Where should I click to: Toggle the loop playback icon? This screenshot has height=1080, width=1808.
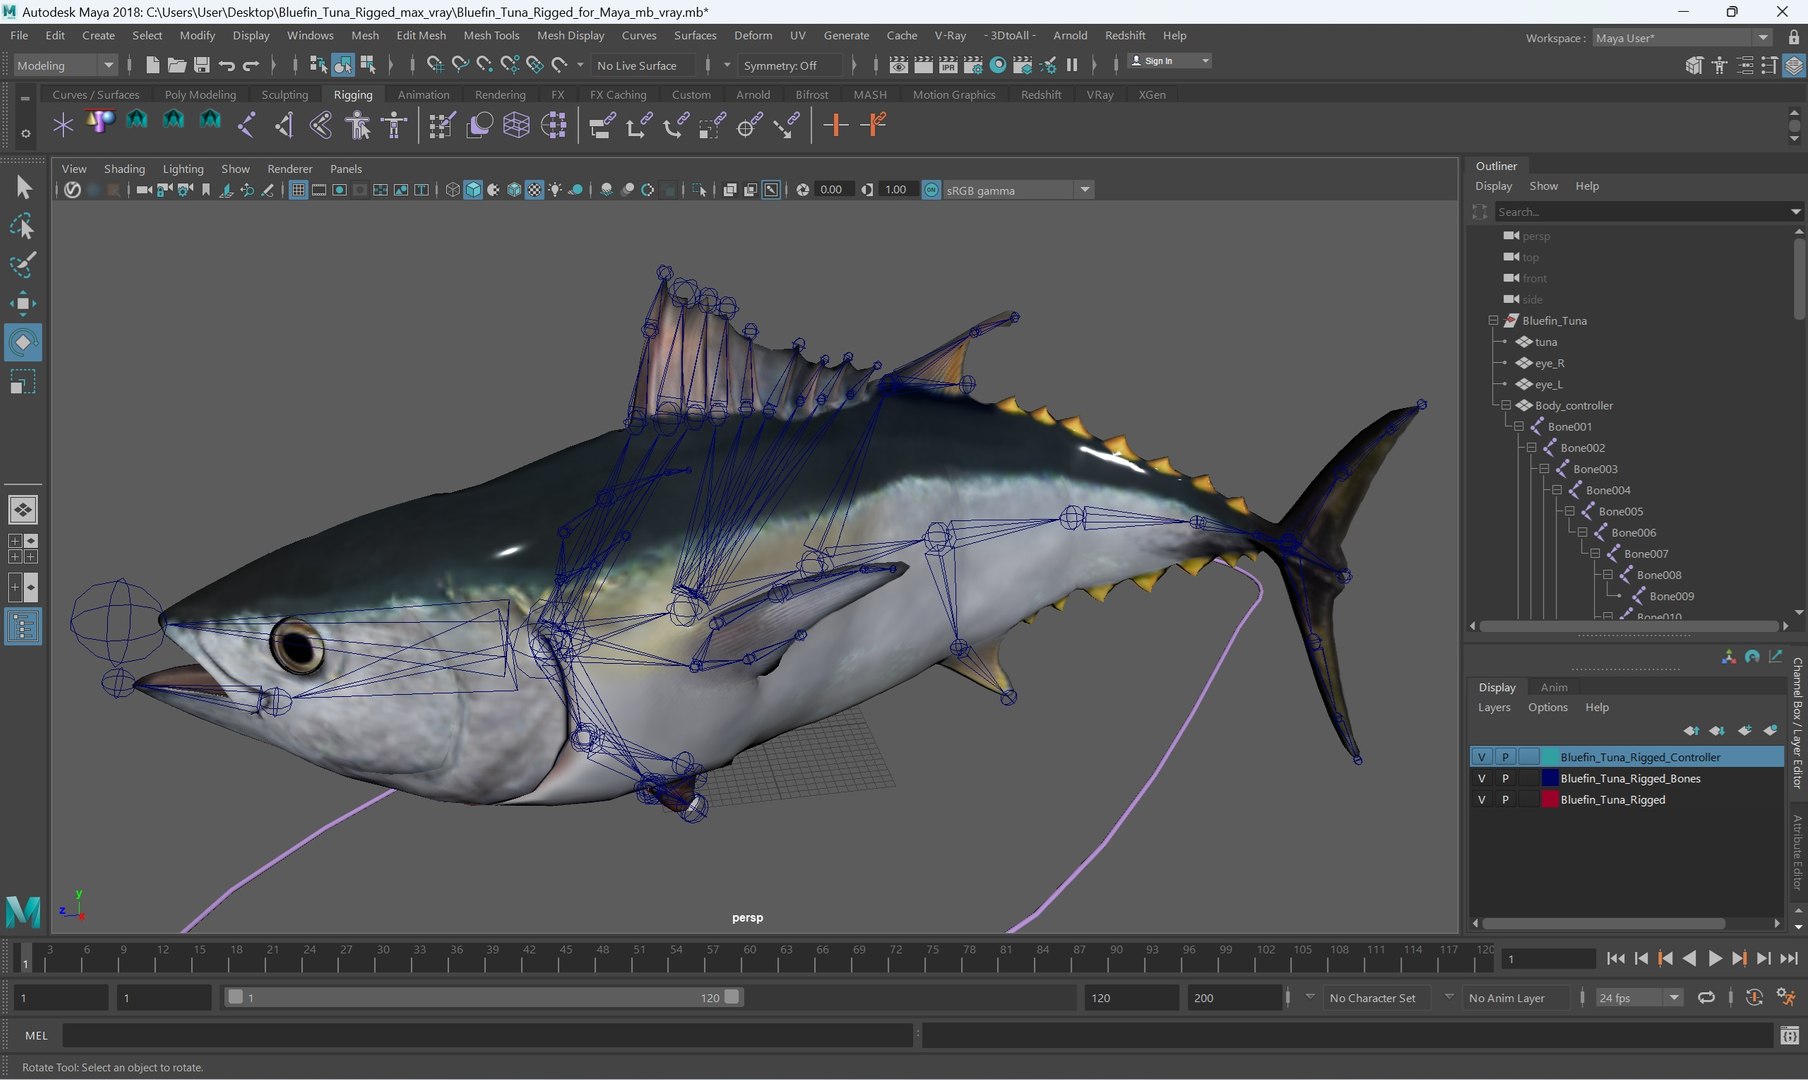coord(1706,997)
